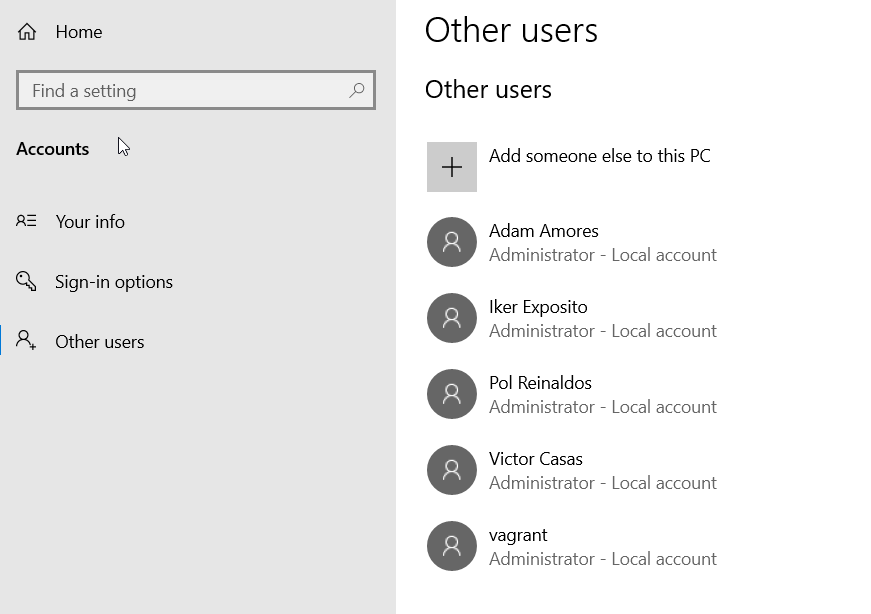Click the Sign-in options key icon
Screen dimensions: 871x614
click(27, 281)
